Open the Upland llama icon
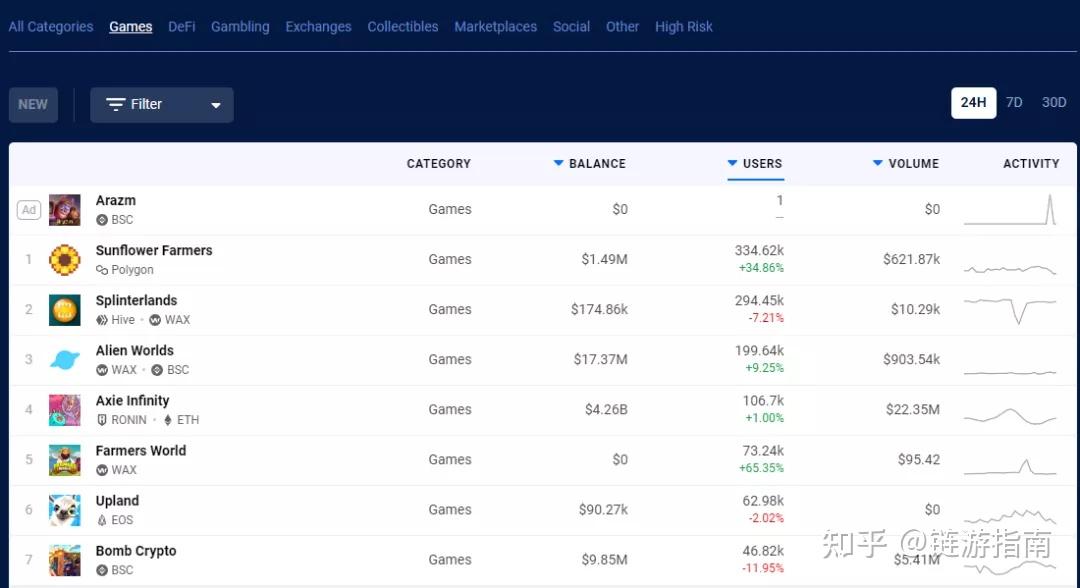Viewport: 1080px width, 588px height. (x=65, y=510)
